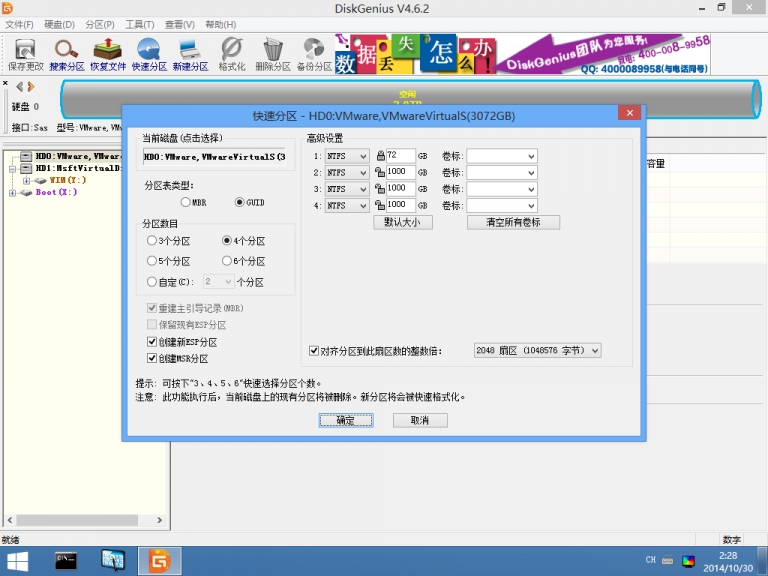Go to previous disk with left arrow
The width and height of the screenshot is (768, 576).
coord(20,87)
